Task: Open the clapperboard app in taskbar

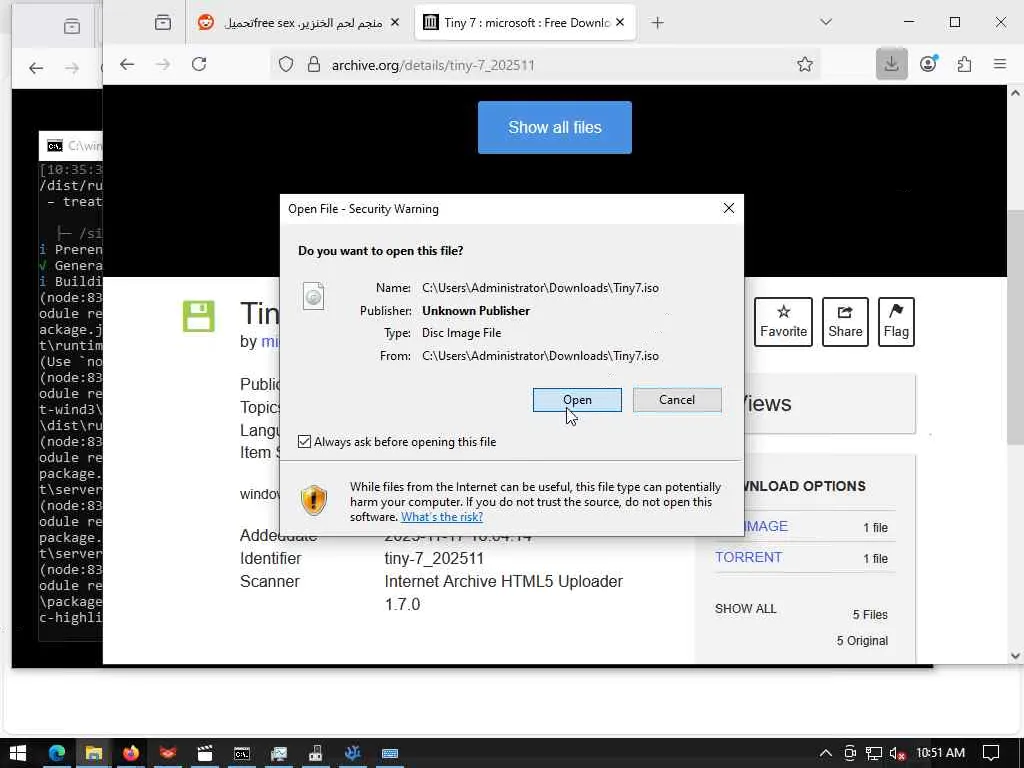Action: [205, 753]
